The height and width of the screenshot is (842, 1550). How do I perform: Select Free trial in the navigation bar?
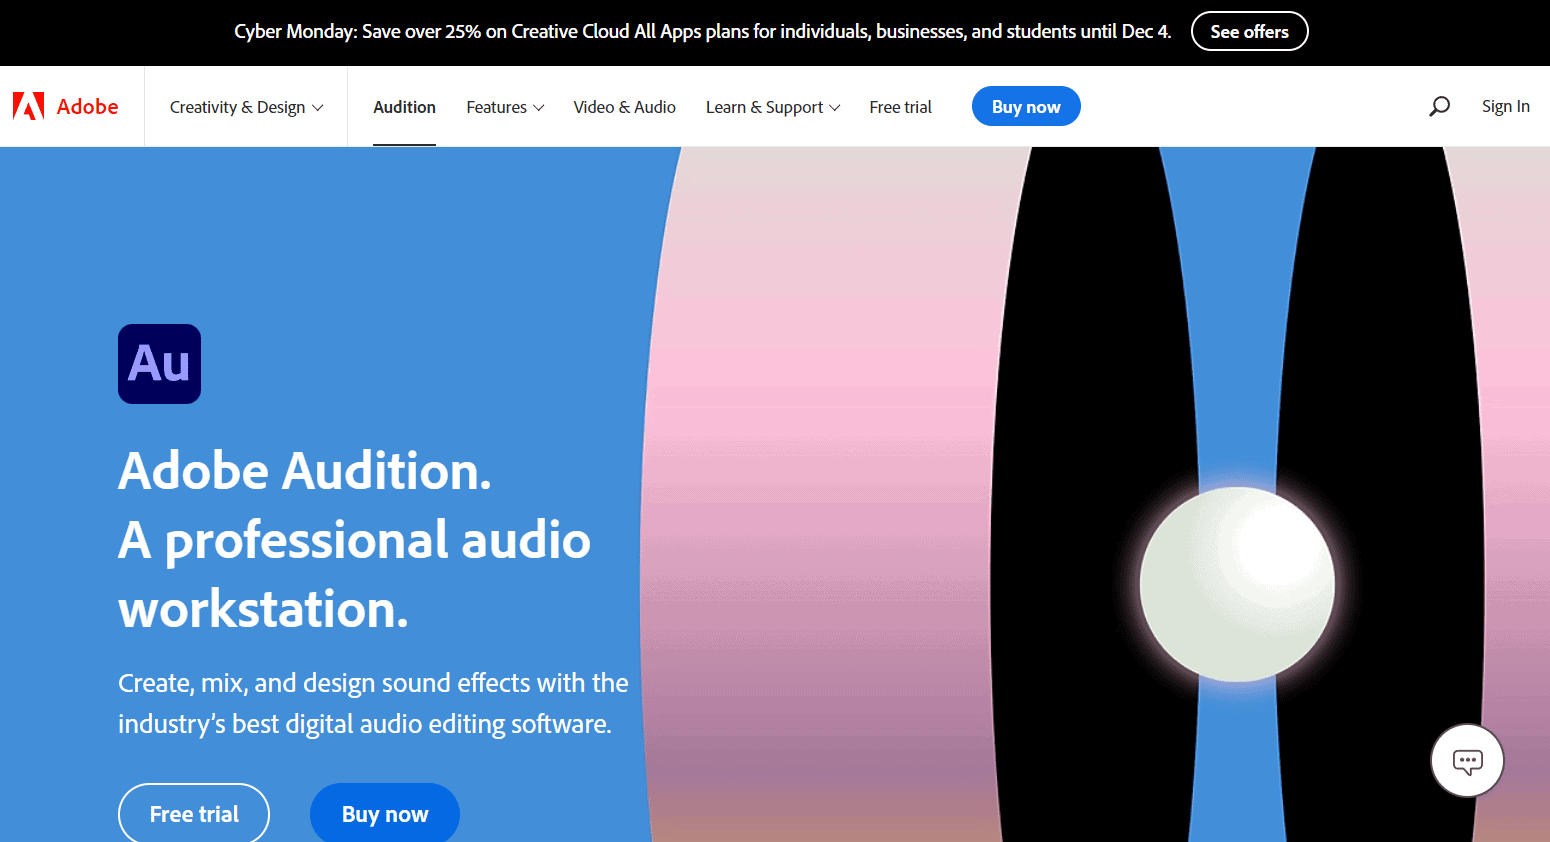click(900, 106)
